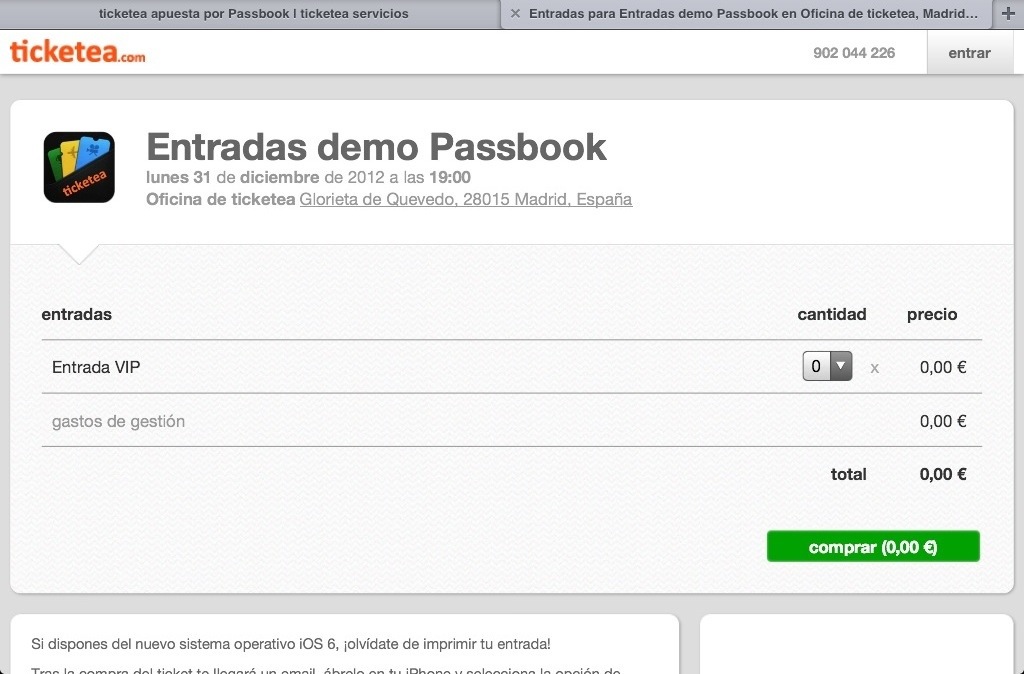
Task: Click the precio column header
Action: point(932,314)
